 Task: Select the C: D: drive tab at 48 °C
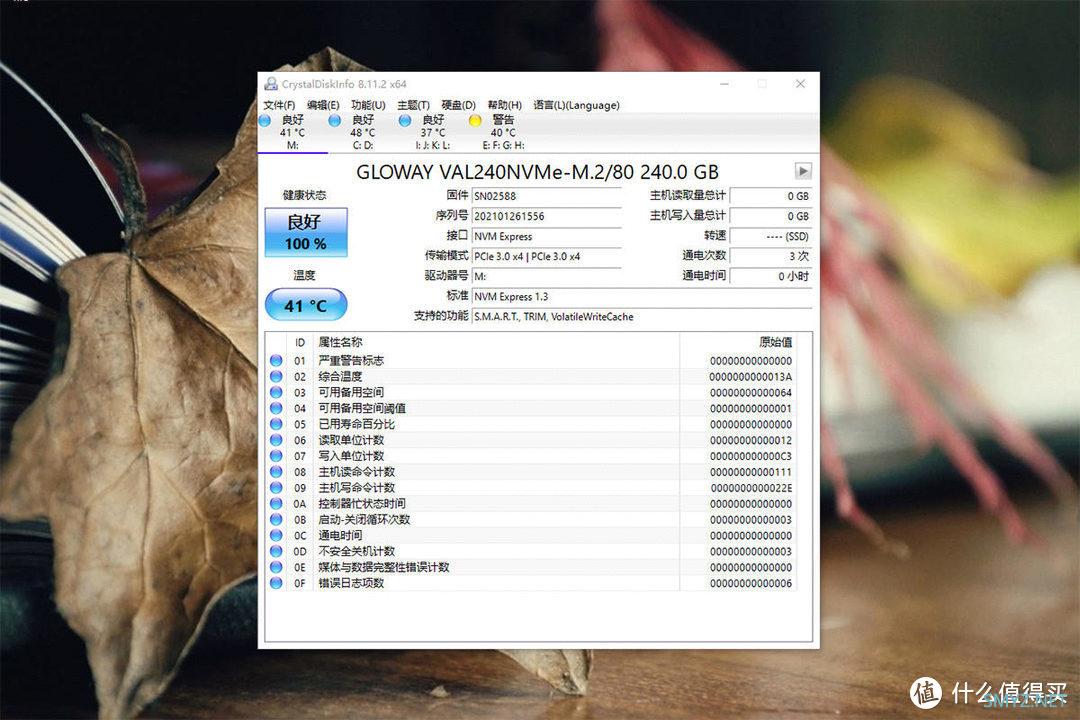(x=363, y=132)
